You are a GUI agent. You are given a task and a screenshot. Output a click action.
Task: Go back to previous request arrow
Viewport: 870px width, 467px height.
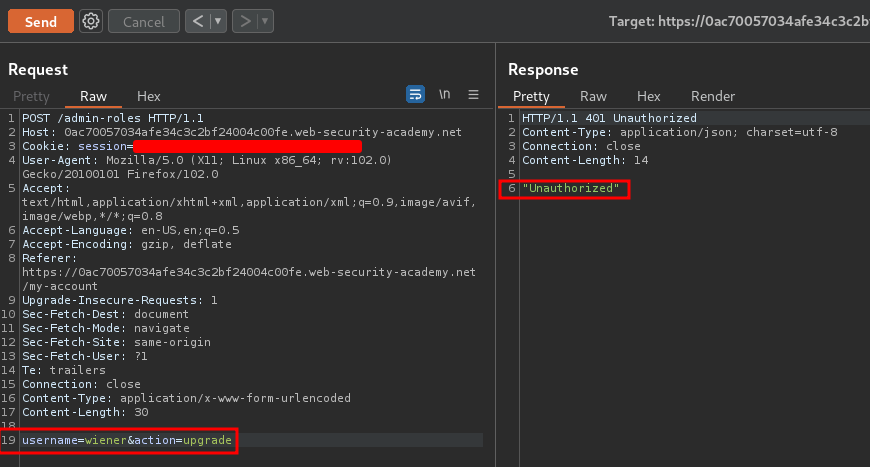coord(198,21)
